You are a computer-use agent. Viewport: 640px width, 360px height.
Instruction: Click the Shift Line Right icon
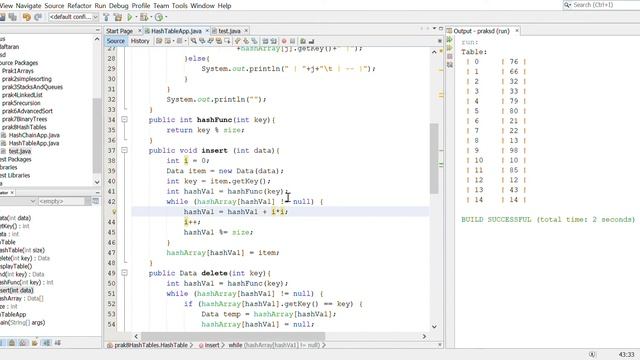(x=273, y=41)
